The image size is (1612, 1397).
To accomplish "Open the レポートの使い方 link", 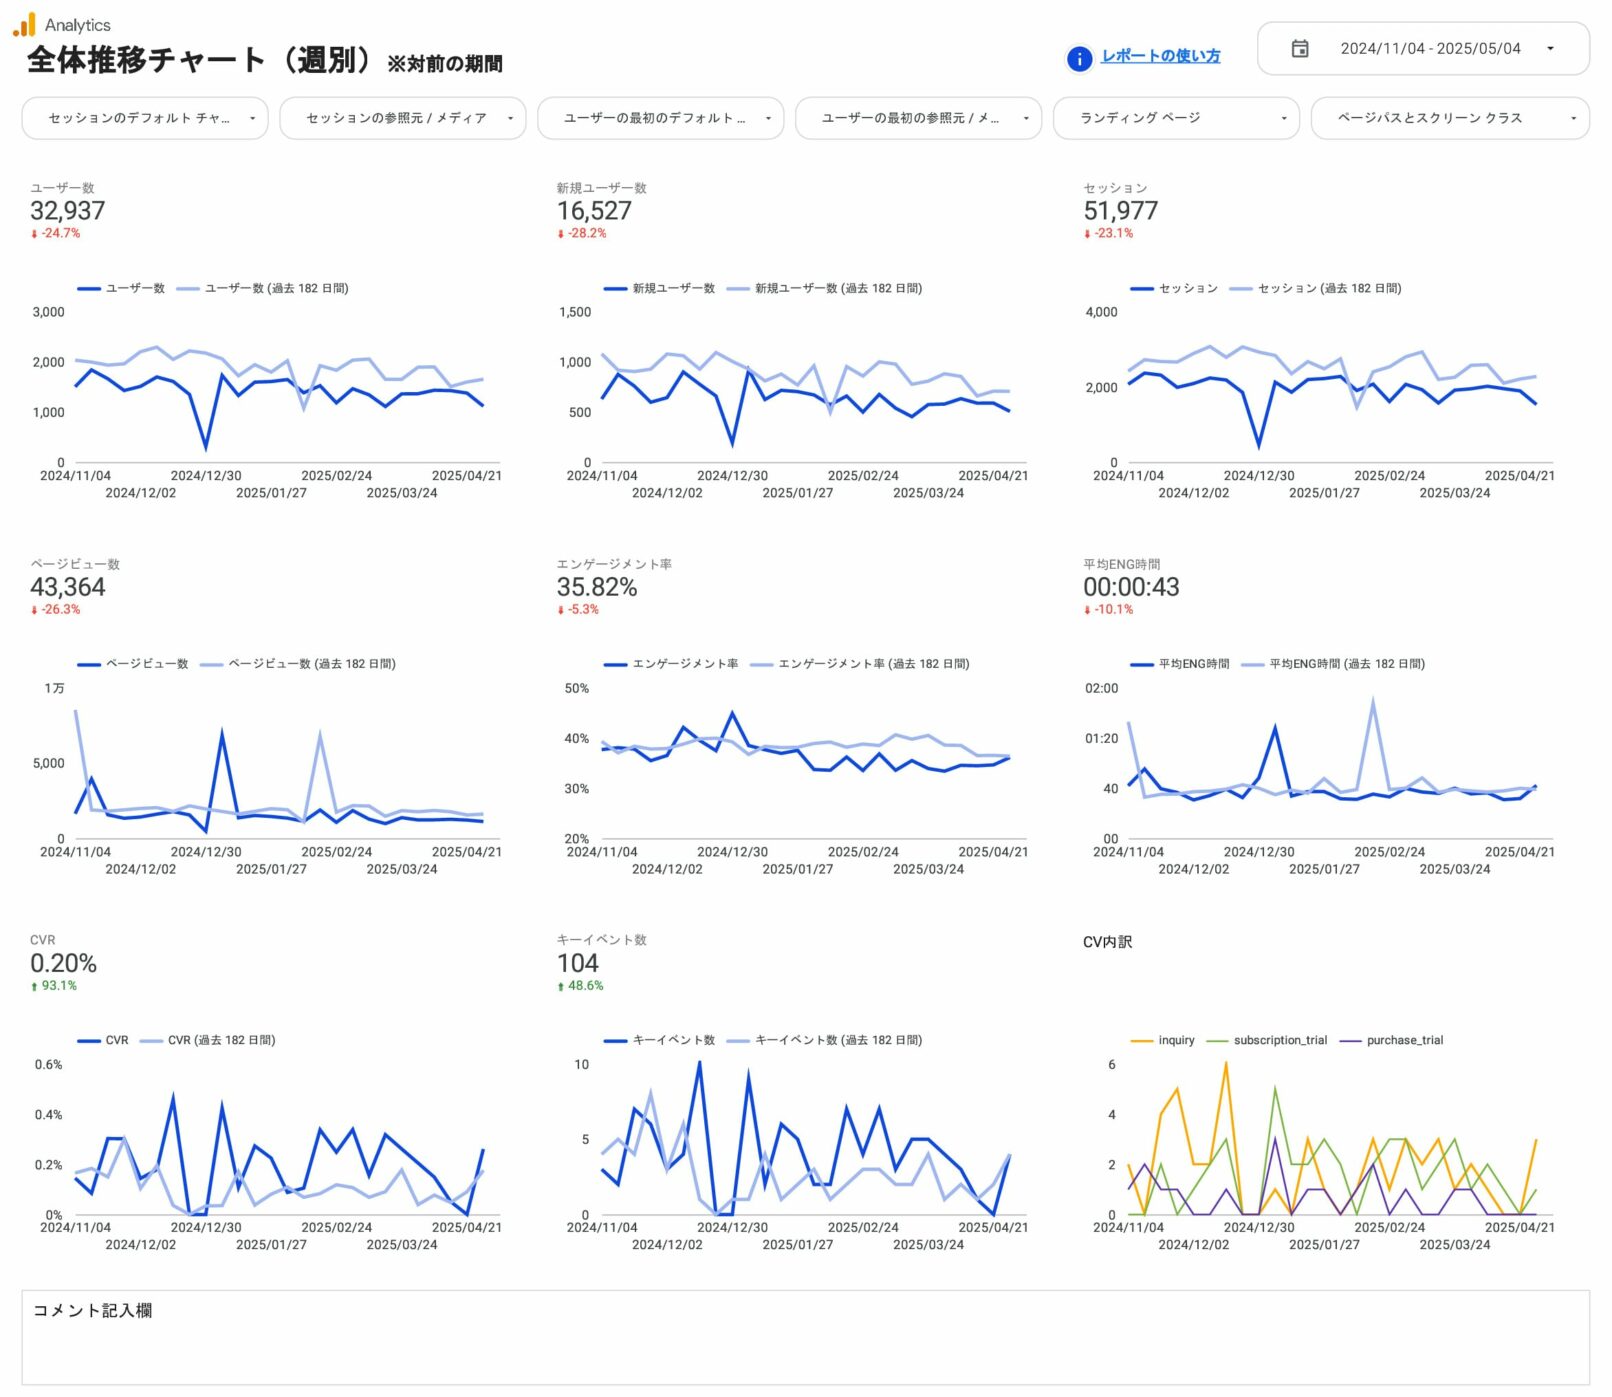I will point(1160,56).
